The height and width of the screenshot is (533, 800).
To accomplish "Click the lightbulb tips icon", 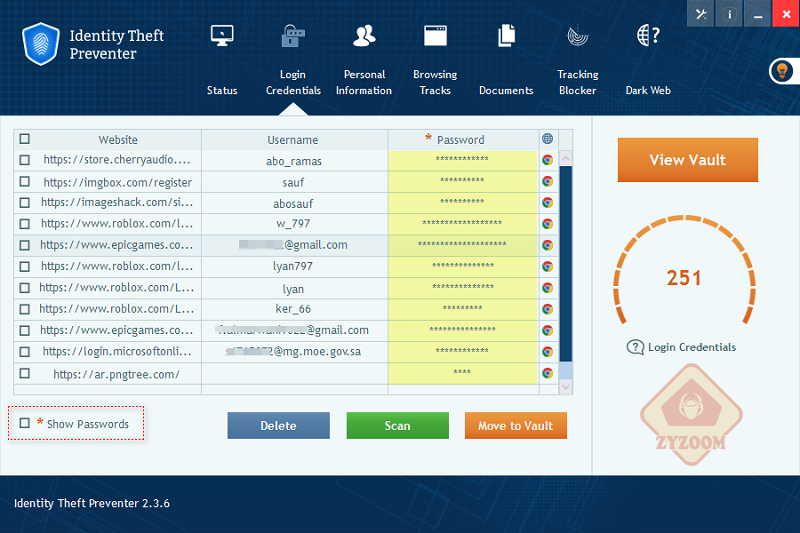I will coord(782,71).
